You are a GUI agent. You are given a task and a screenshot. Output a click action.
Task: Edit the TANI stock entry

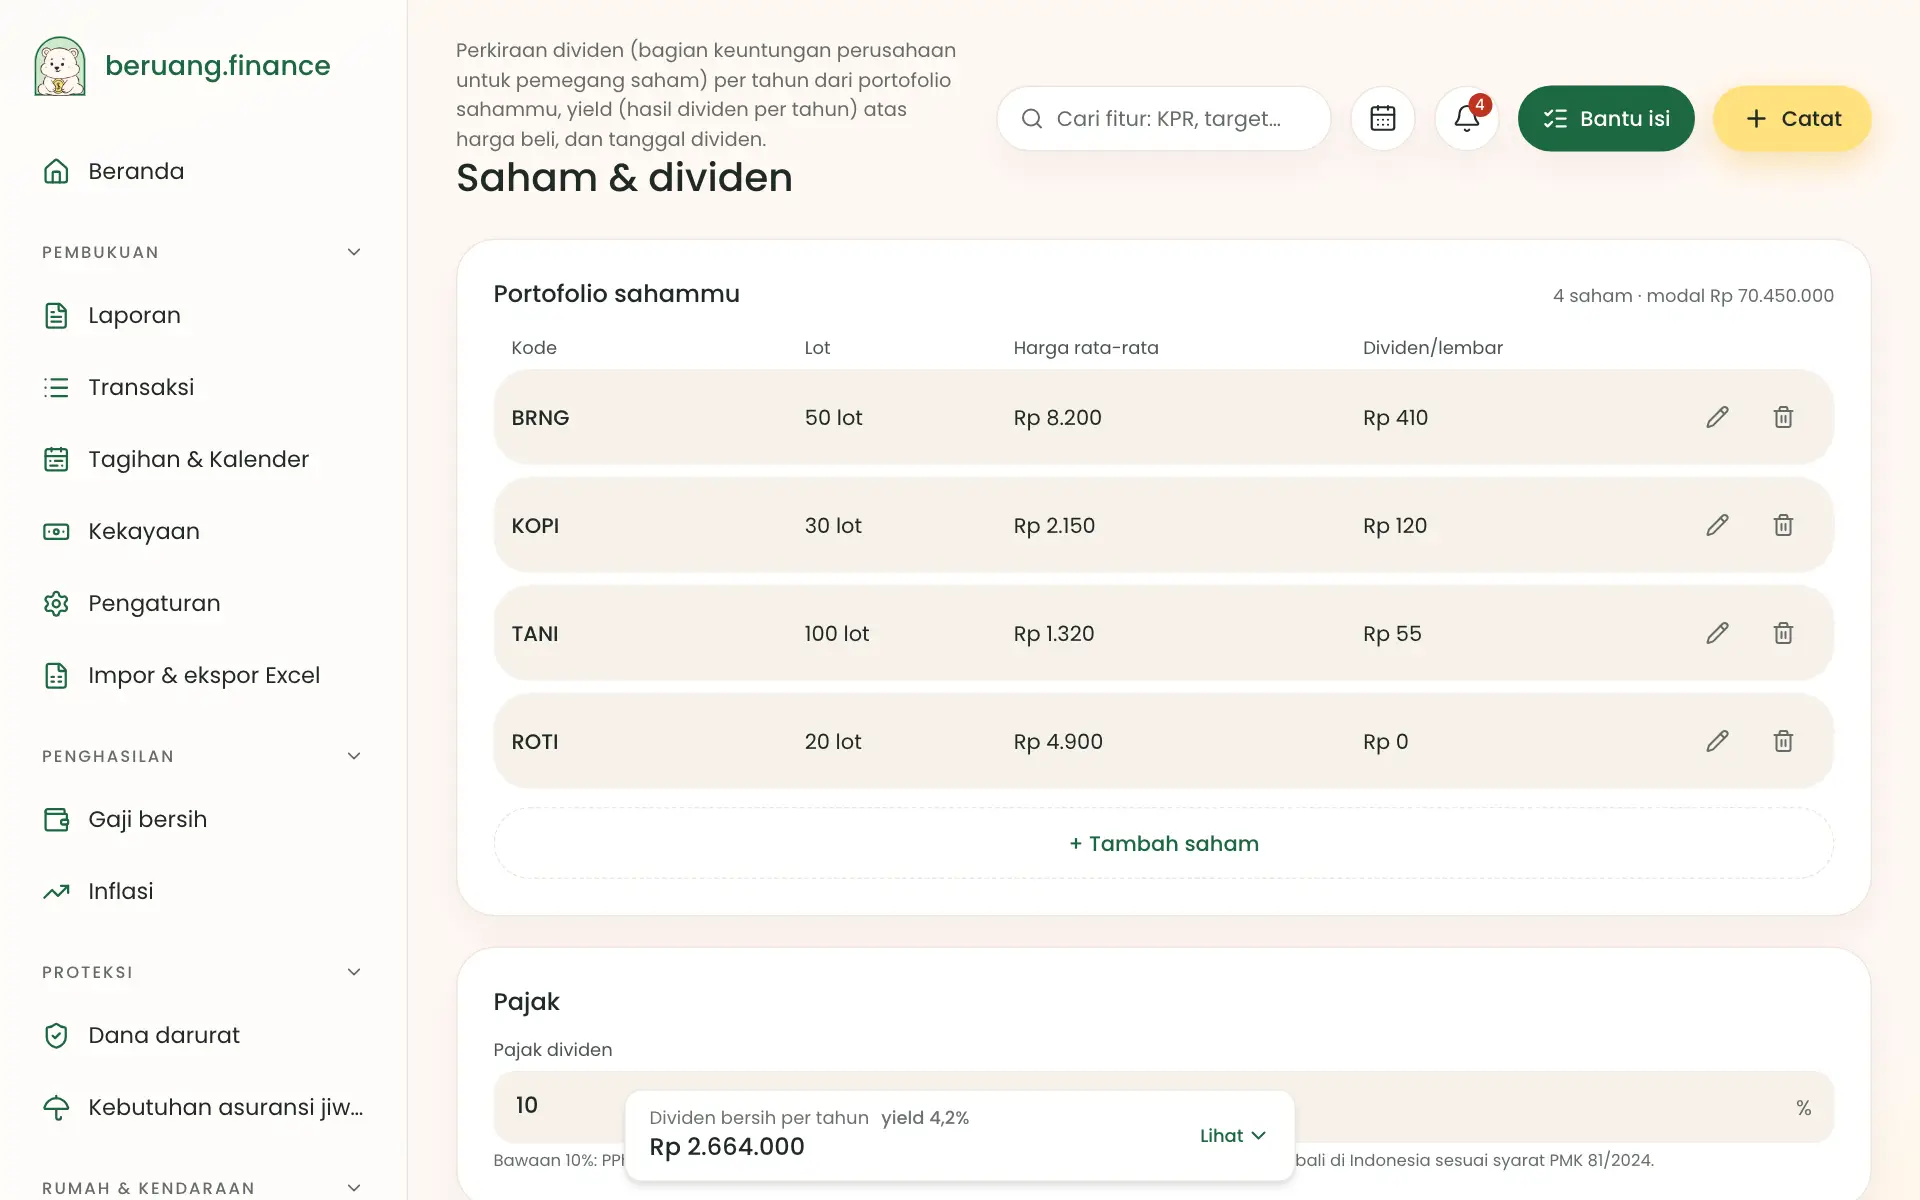click(1717, 633)
